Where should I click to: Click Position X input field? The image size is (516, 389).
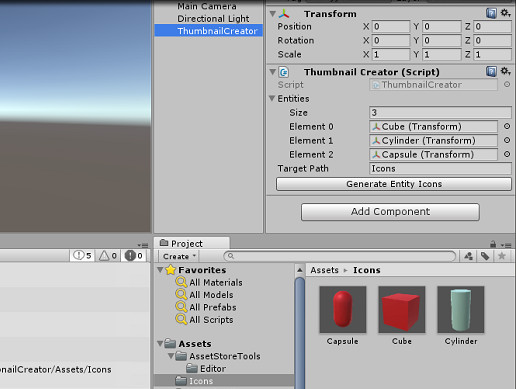pos(391,26)
